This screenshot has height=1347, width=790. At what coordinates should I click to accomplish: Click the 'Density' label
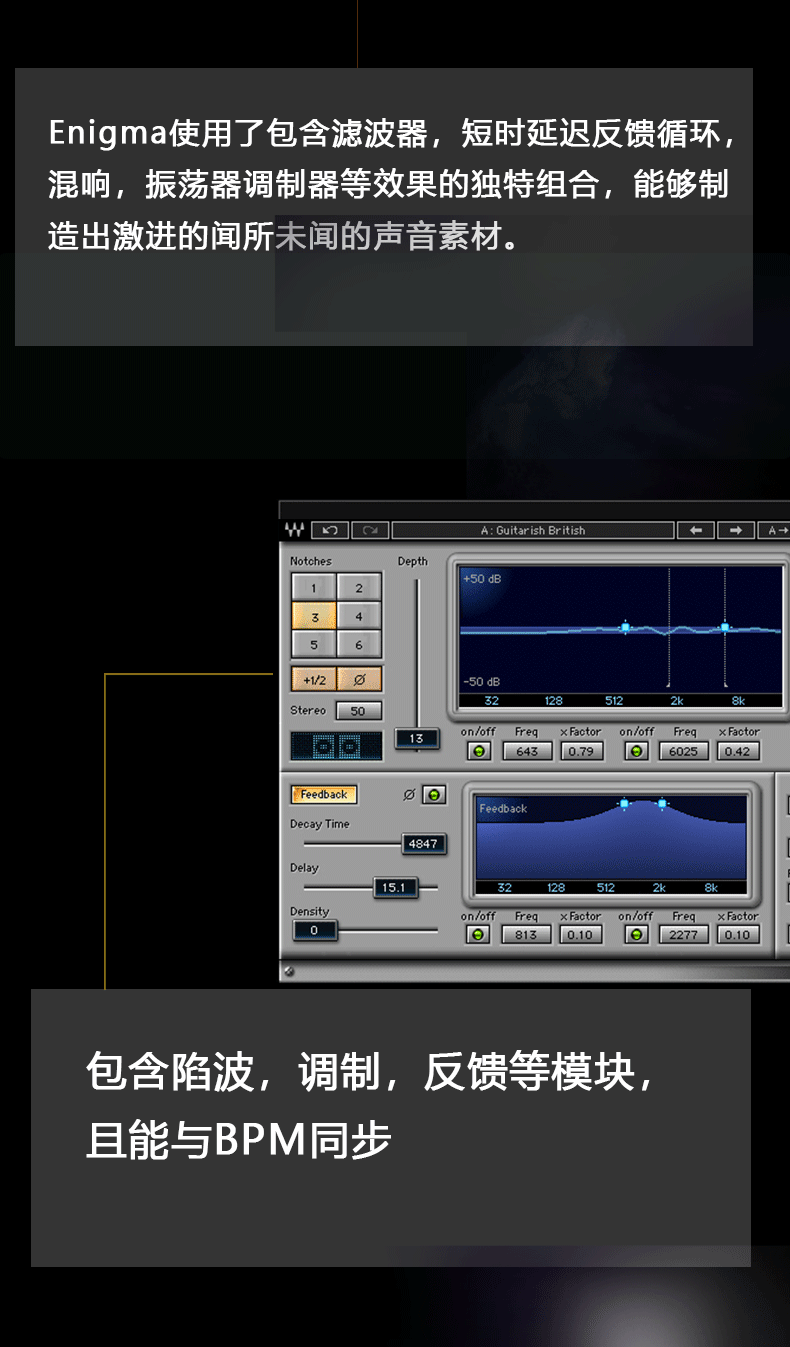pos(309,911)
